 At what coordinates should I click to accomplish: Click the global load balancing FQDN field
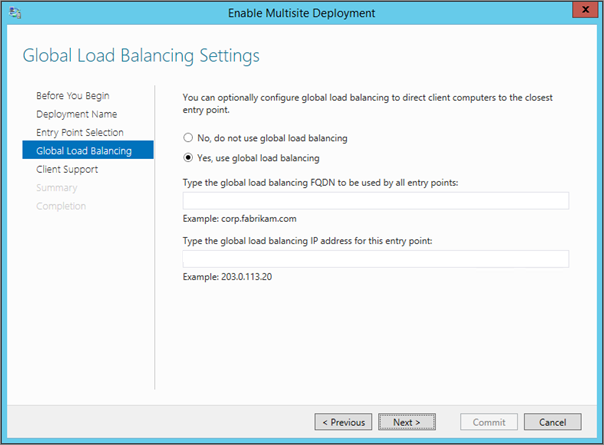[376, 201]
